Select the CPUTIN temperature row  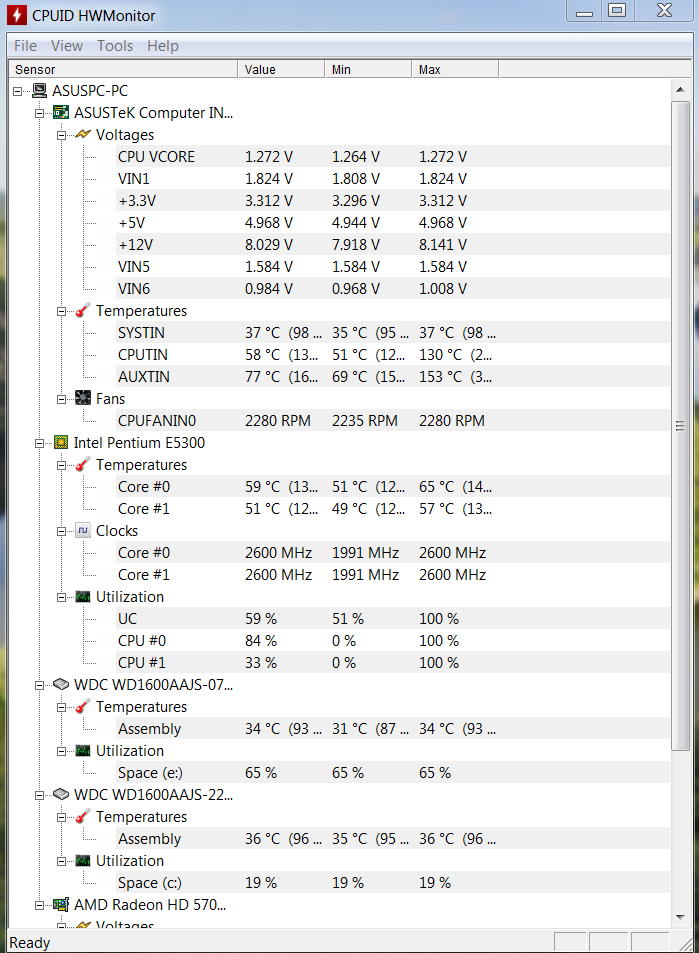tap(393, 355)
